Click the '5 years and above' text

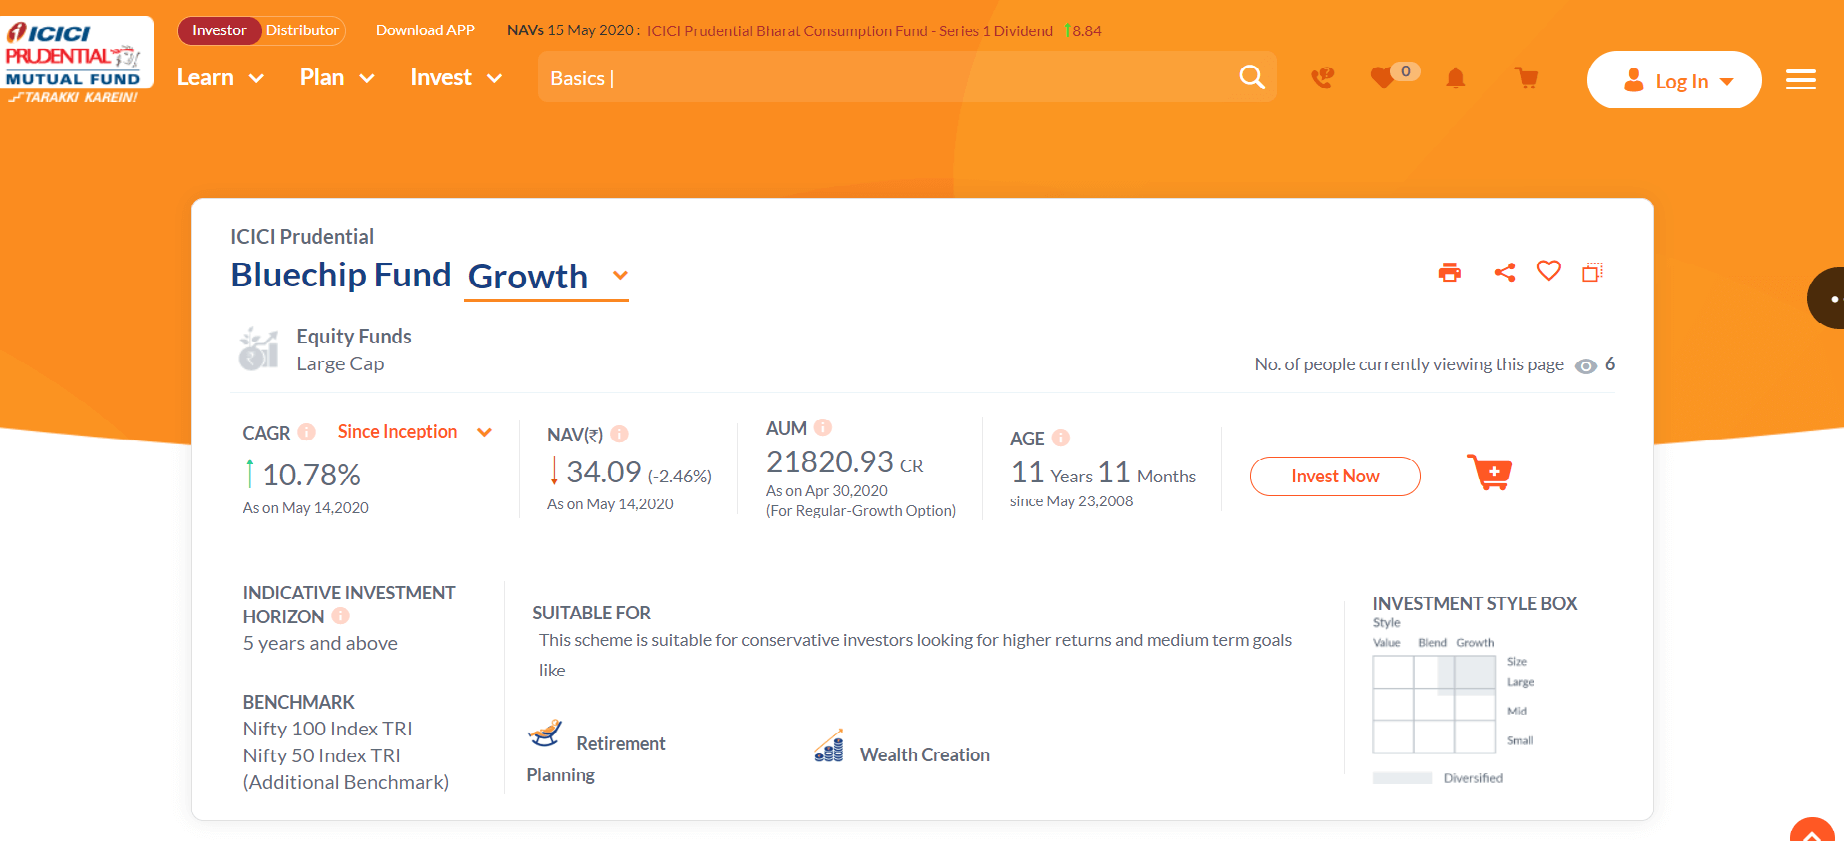[x=320, y=644]
